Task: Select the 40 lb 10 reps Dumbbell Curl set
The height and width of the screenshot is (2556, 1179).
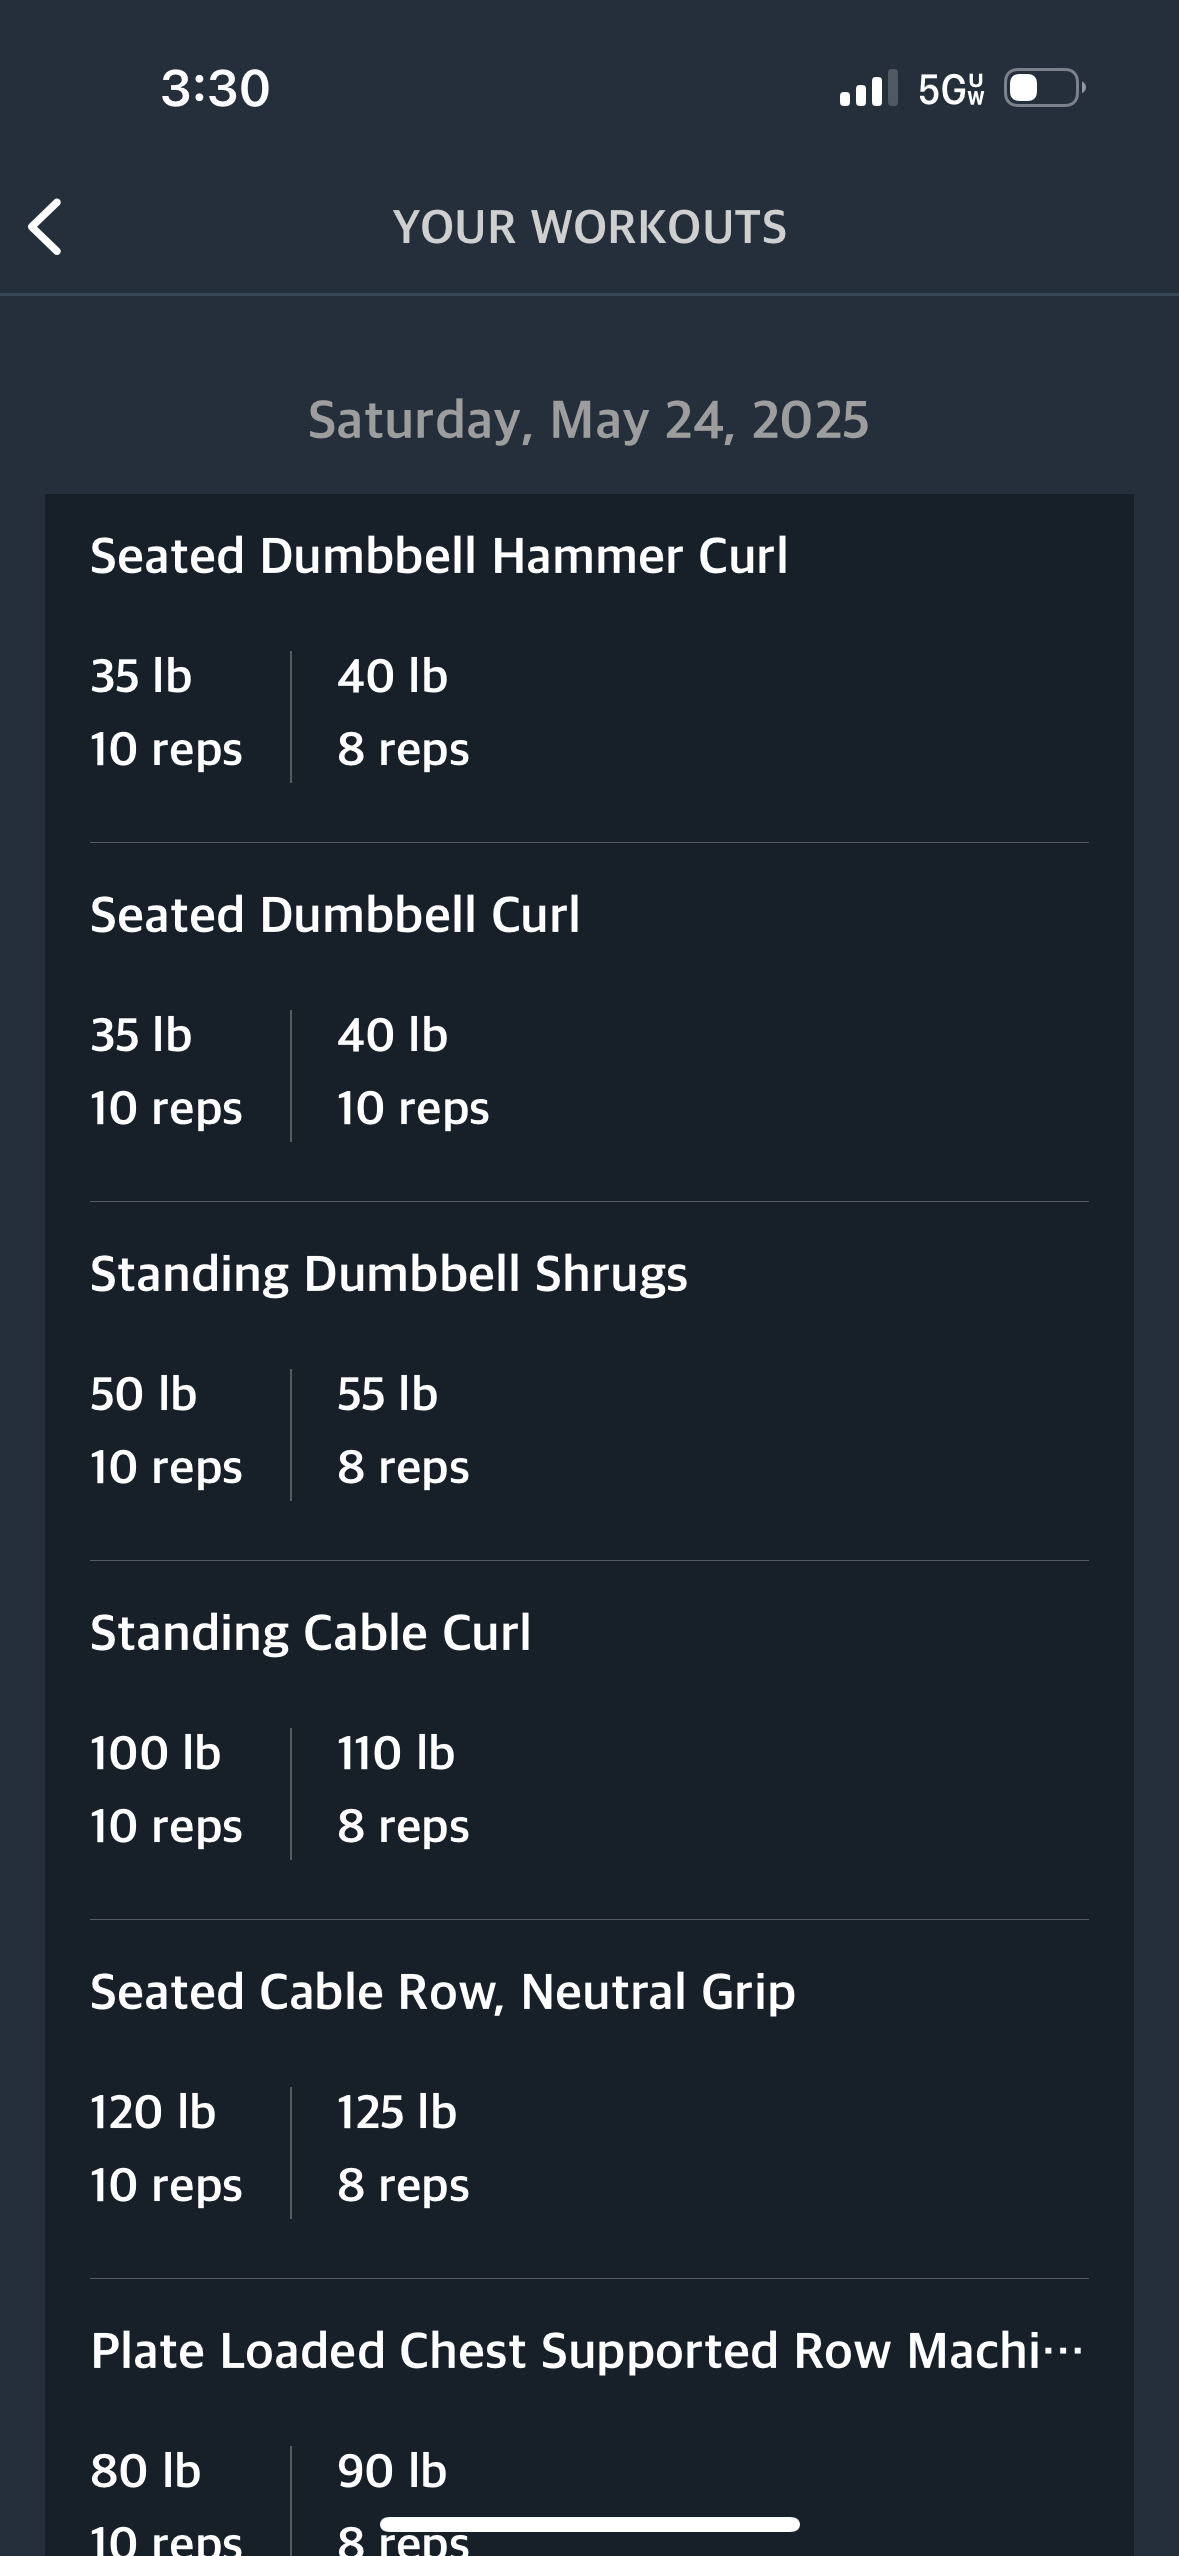Action: pyautogui.click(x=413, y=1072)
